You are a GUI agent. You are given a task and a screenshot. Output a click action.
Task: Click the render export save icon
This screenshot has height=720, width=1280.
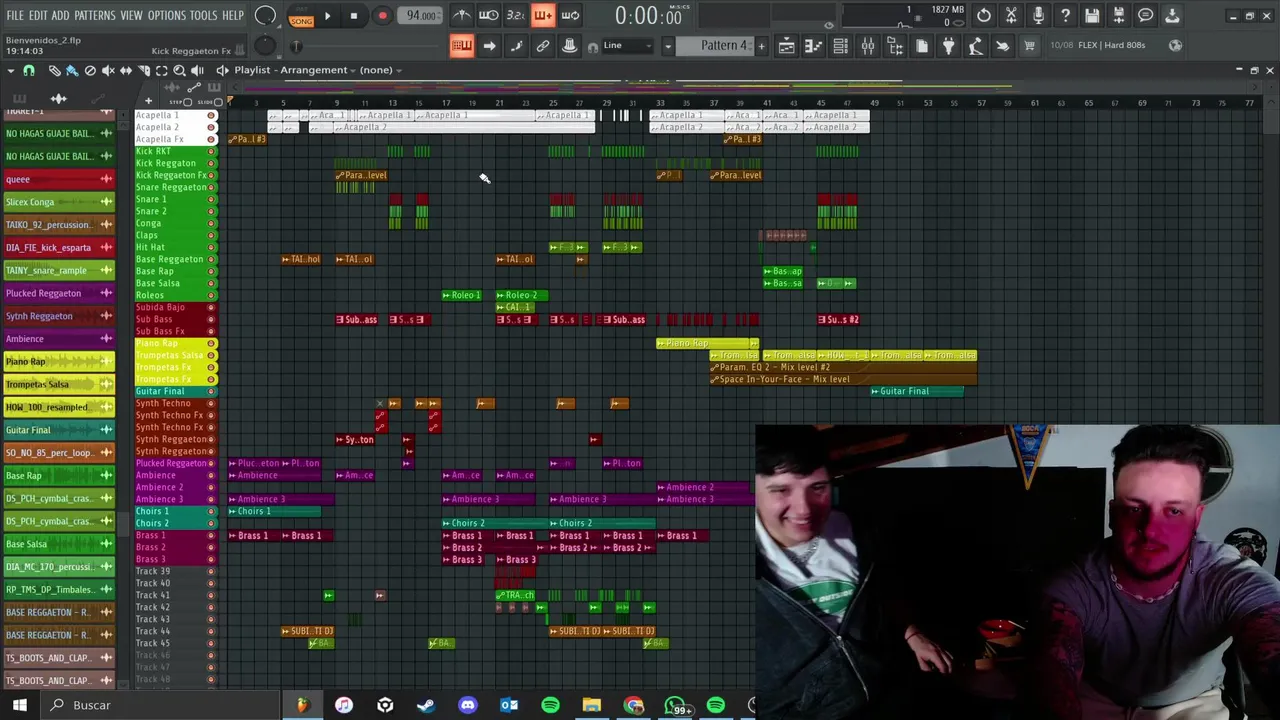pos(1119,15)
